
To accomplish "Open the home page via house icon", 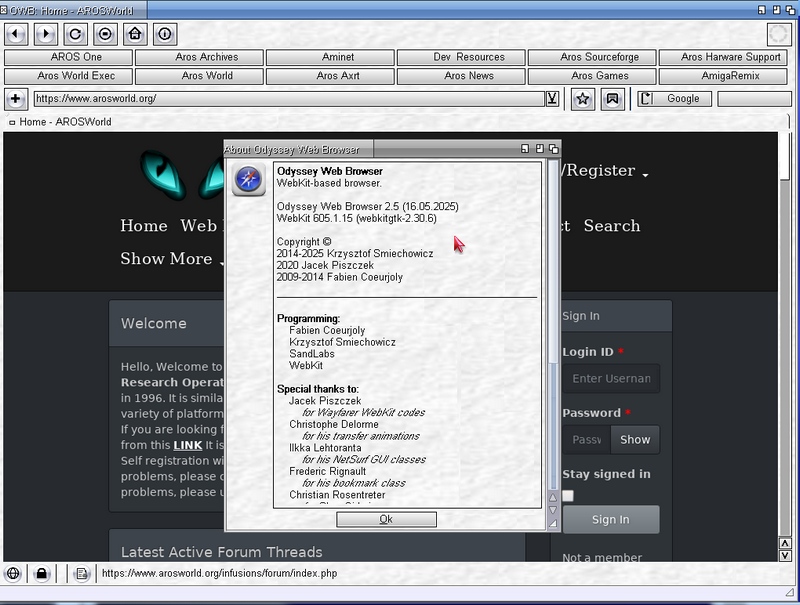I will [x=135, y=34].
